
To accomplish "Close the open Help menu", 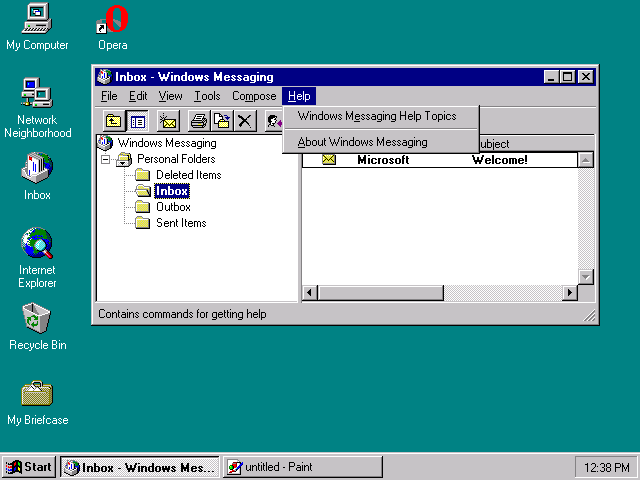I will [x=299, y=96].
